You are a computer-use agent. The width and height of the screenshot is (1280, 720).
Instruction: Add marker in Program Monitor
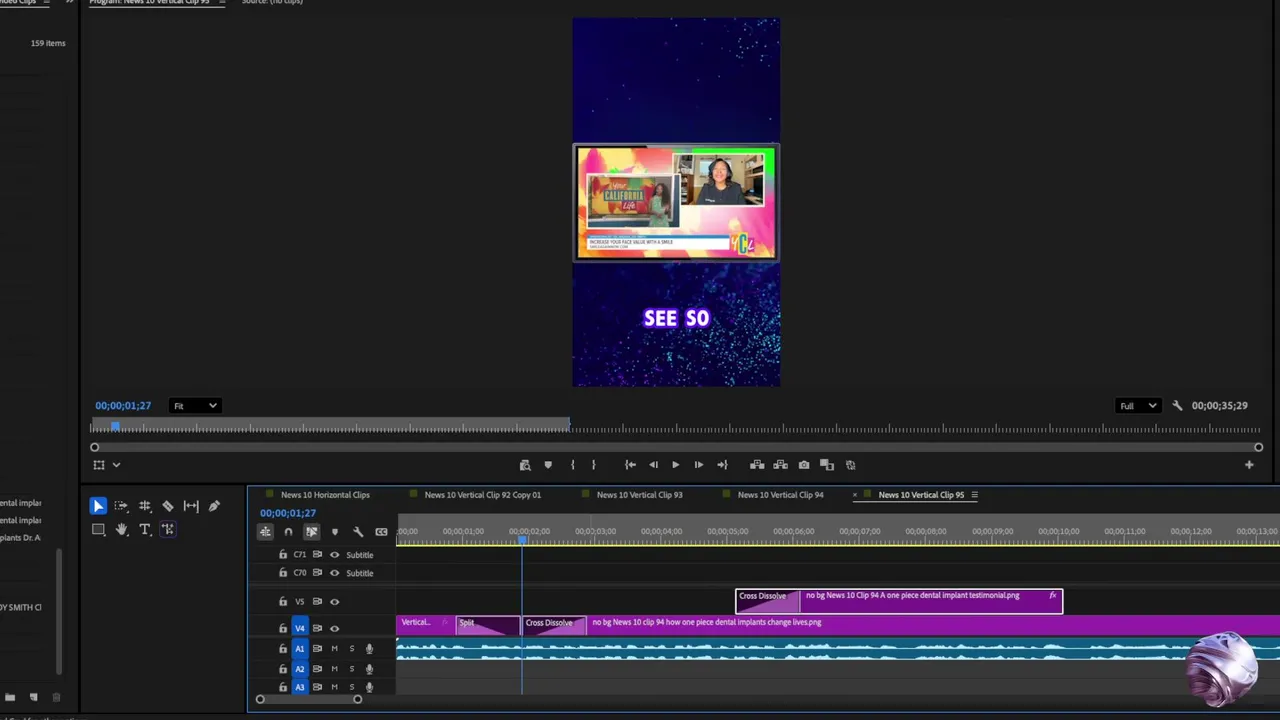[x=548, y=465]
